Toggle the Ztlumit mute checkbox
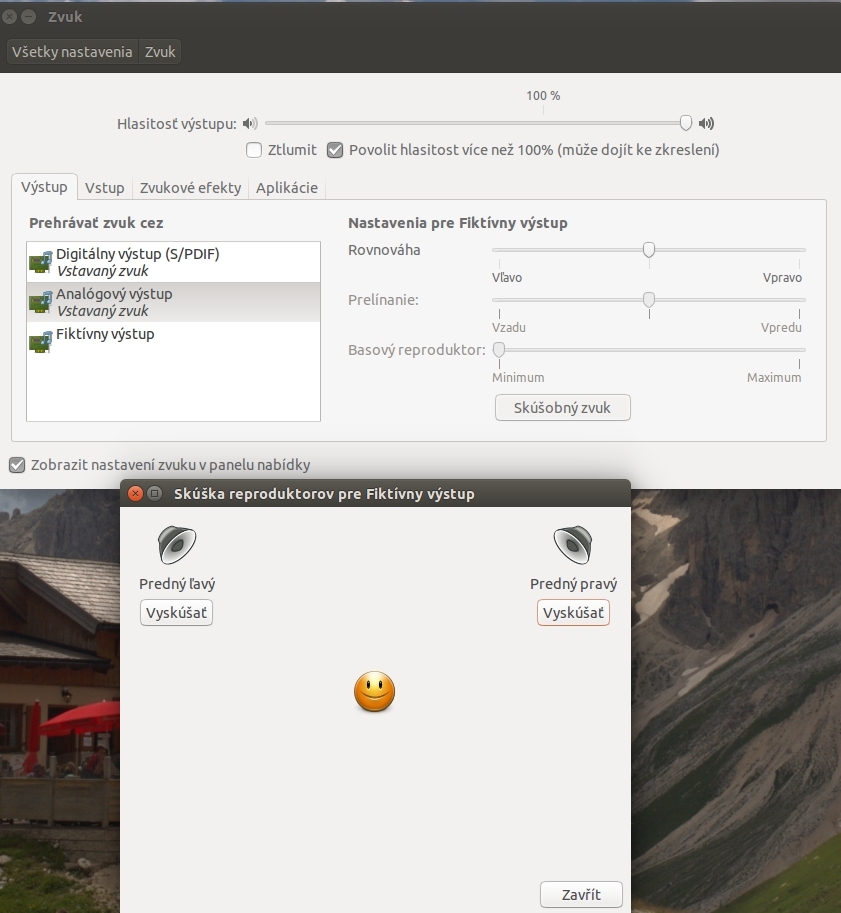Viewport: 841px width, 913px height. click(x=254, y=150)
